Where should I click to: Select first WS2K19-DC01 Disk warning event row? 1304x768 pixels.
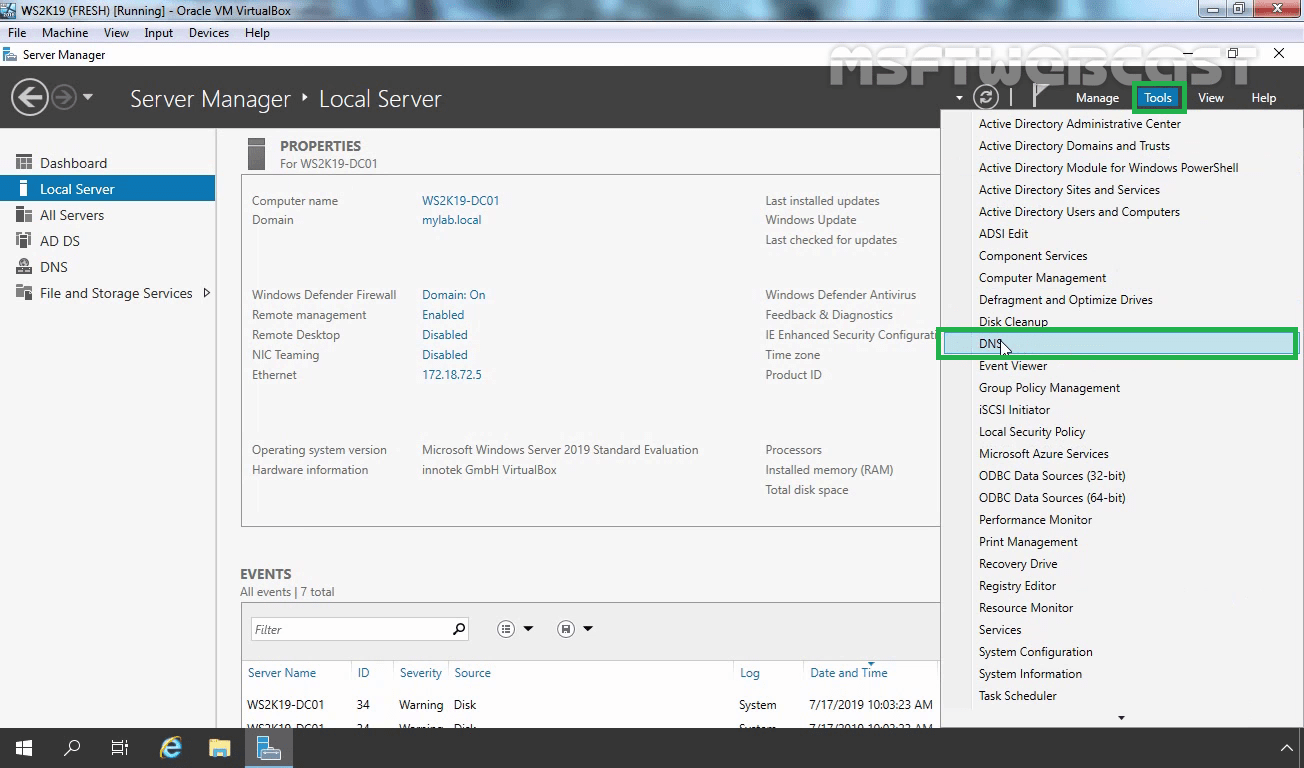coord(590,705)
